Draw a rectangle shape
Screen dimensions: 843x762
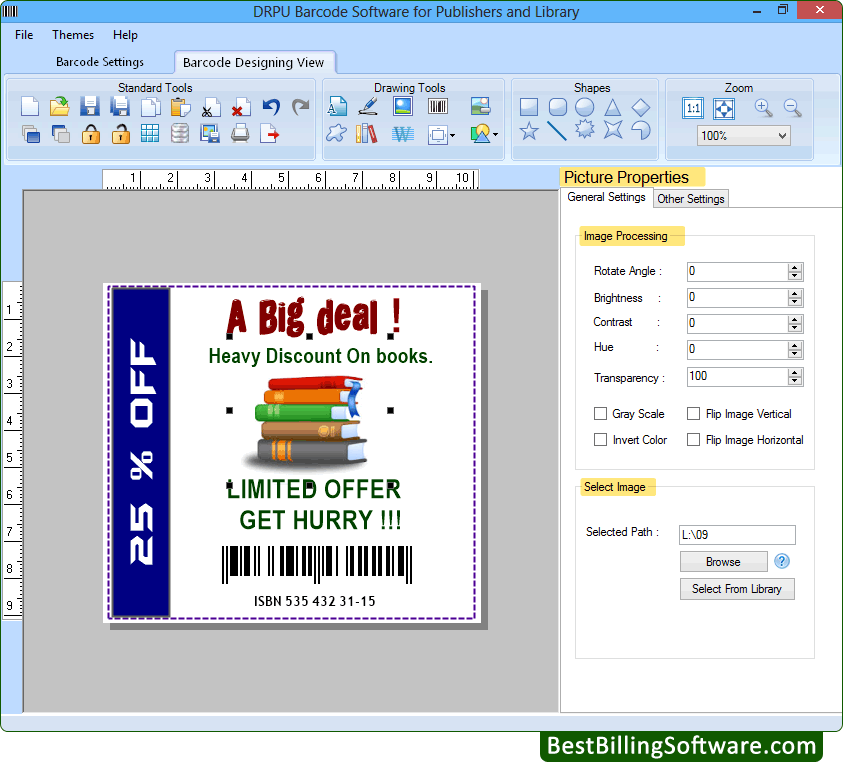click(529, 107)
